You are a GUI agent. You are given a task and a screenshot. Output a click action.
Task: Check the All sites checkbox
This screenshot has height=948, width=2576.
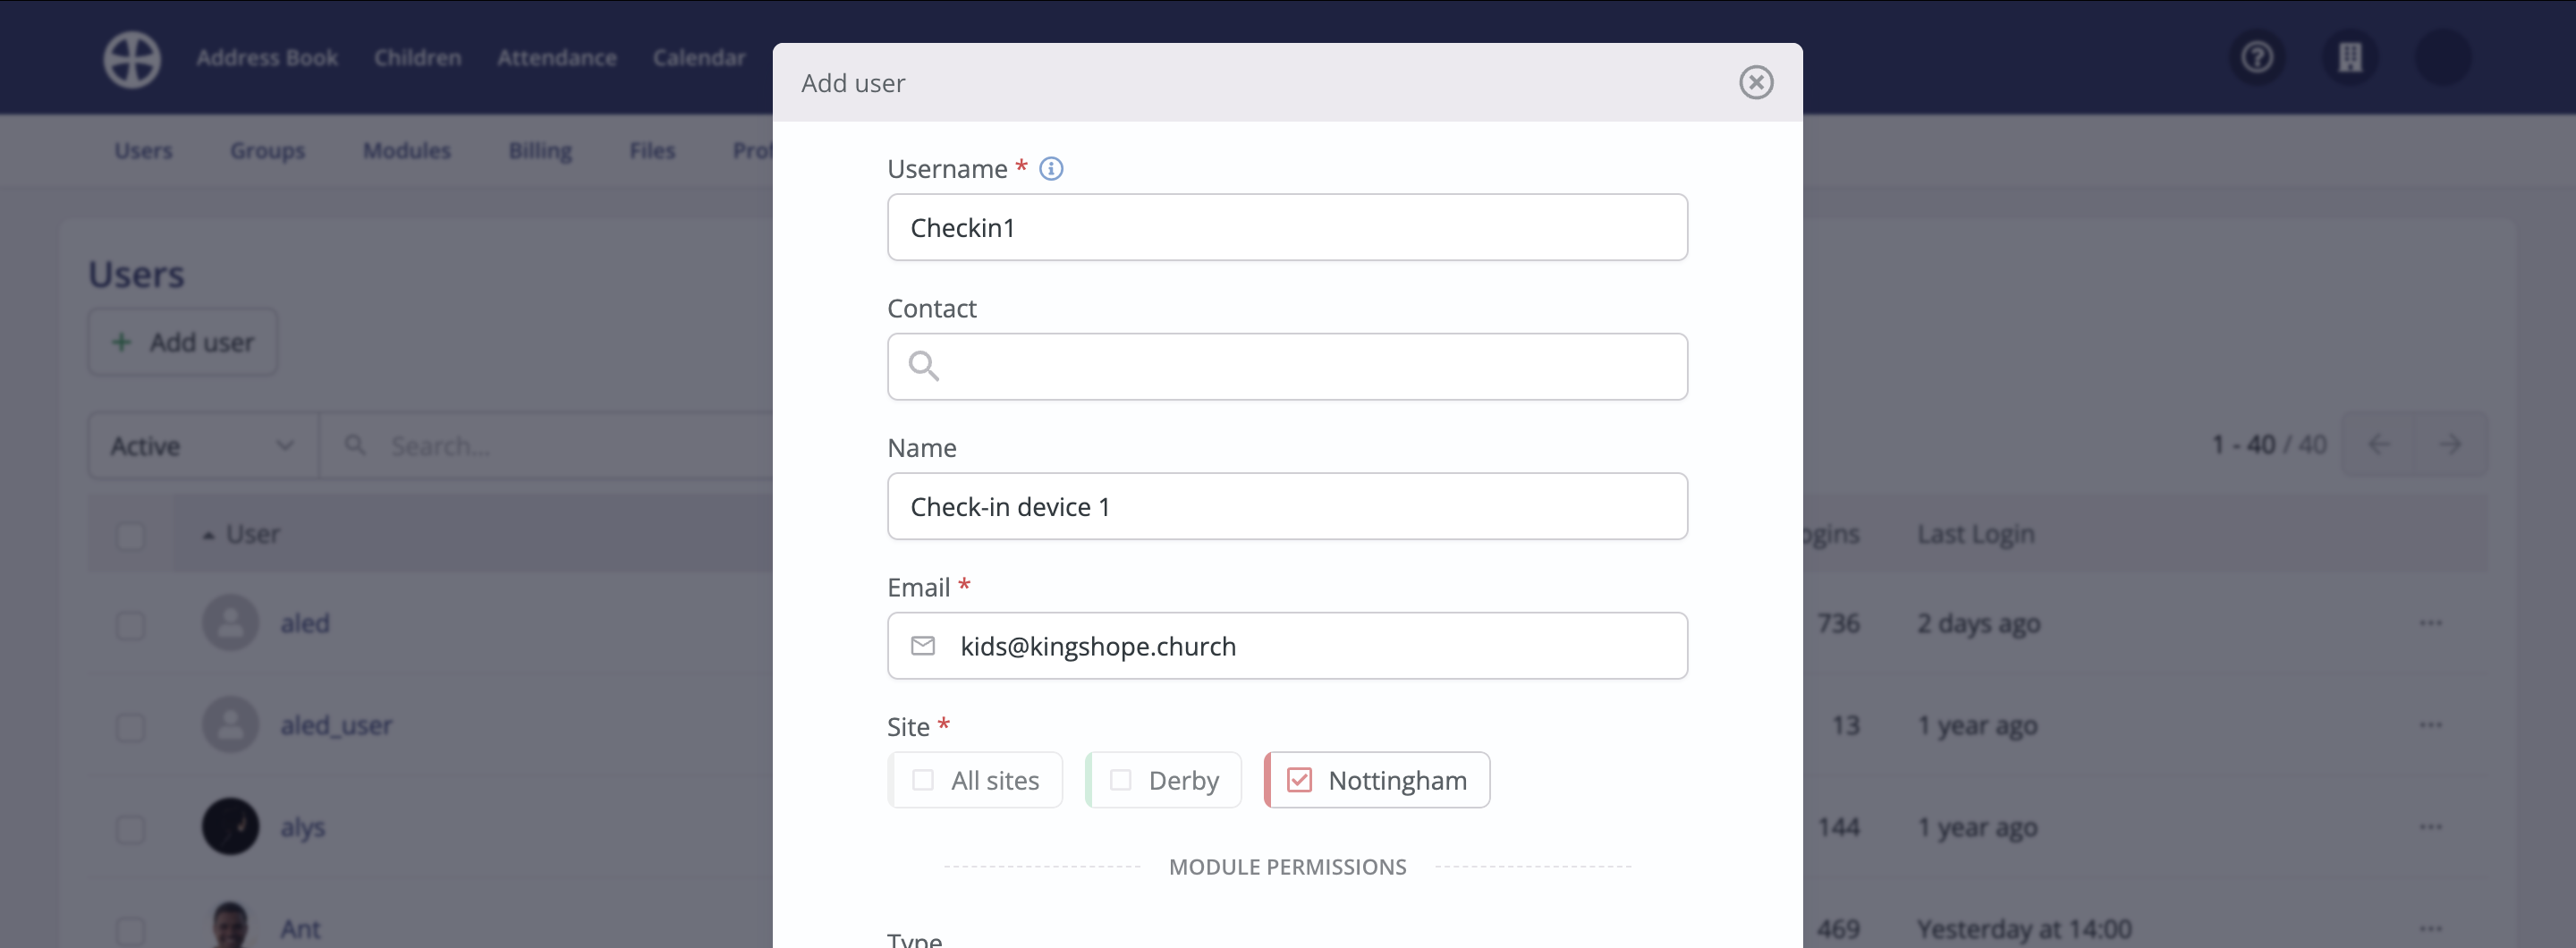click(923, 780)
